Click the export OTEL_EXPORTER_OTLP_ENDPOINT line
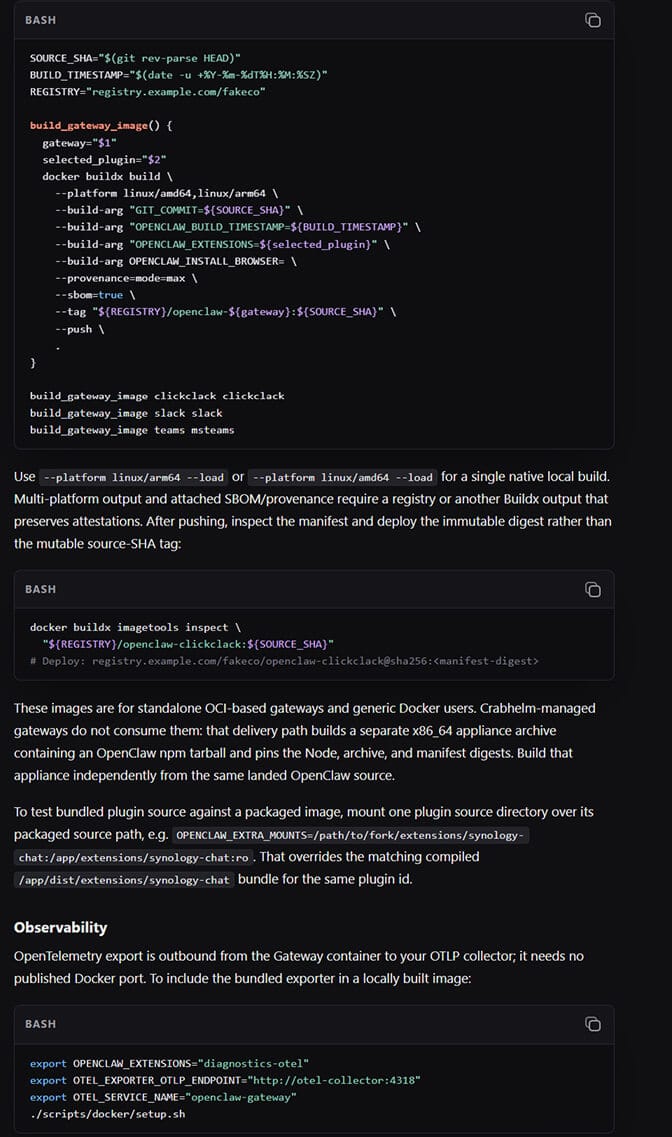The image size is (672, 1137). [225, 1080]
